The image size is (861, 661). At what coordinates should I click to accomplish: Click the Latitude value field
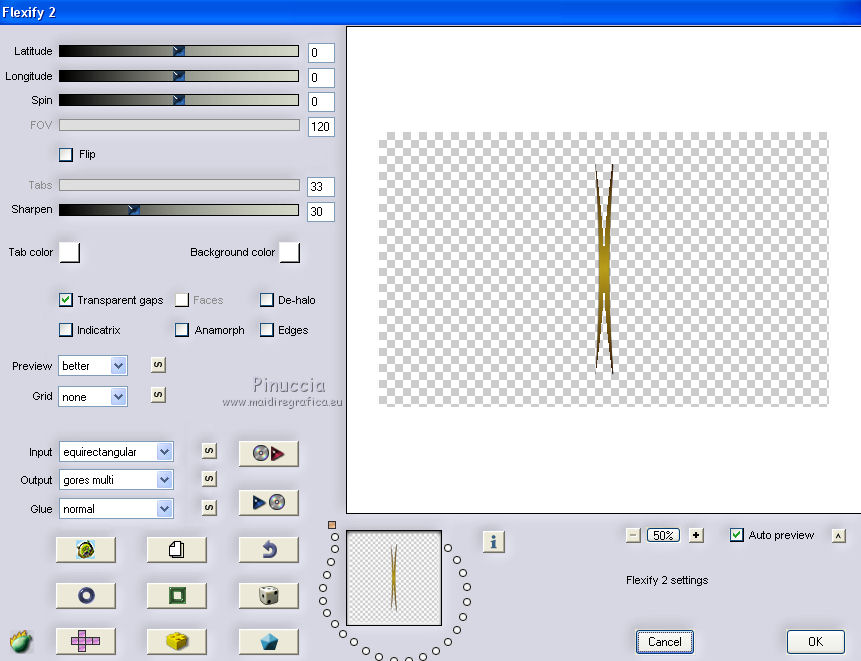click(321, 53)
